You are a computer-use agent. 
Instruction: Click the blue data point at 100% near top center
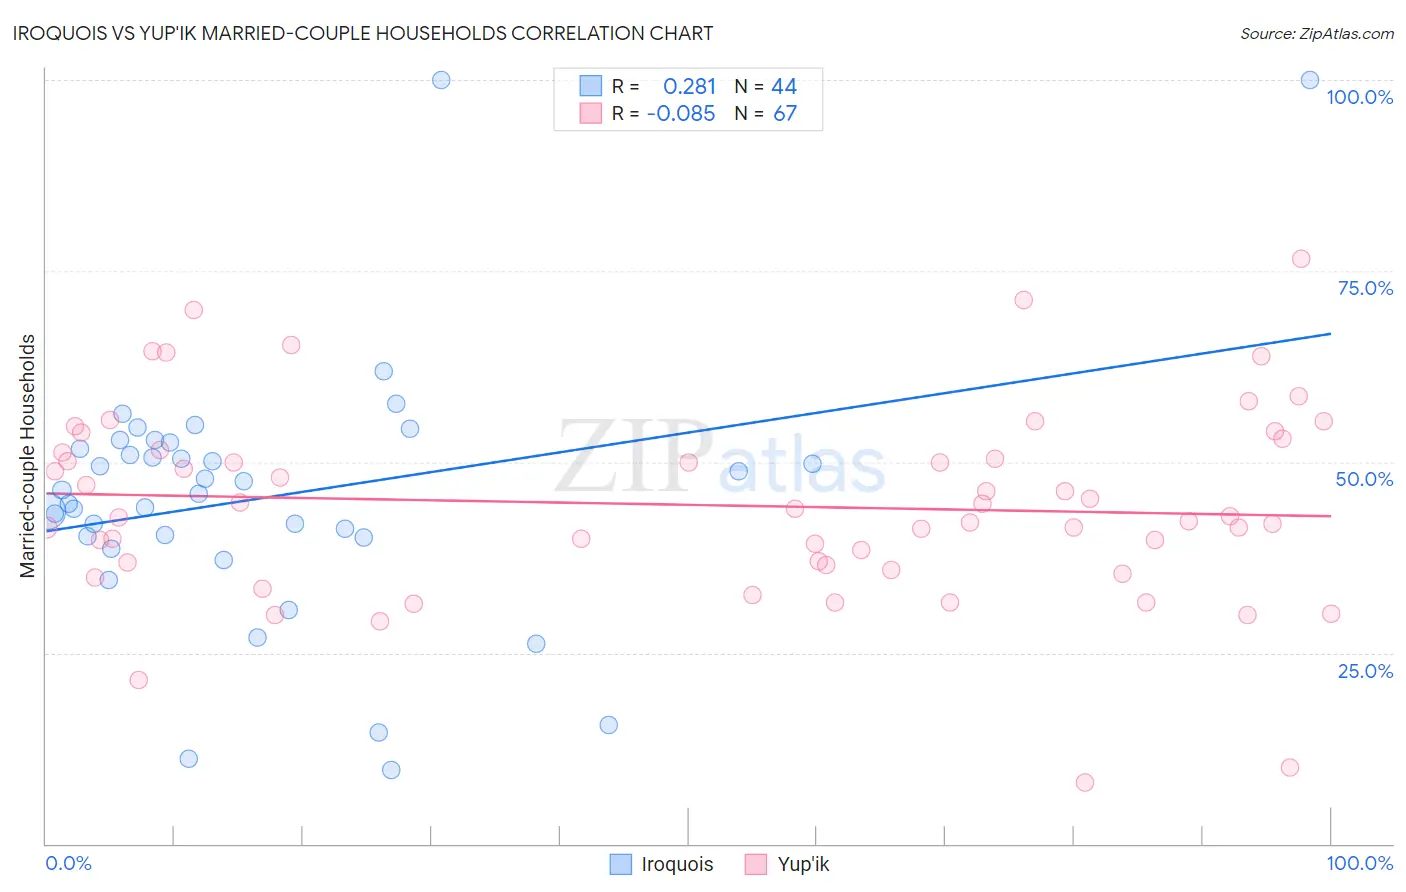[441, 80]
